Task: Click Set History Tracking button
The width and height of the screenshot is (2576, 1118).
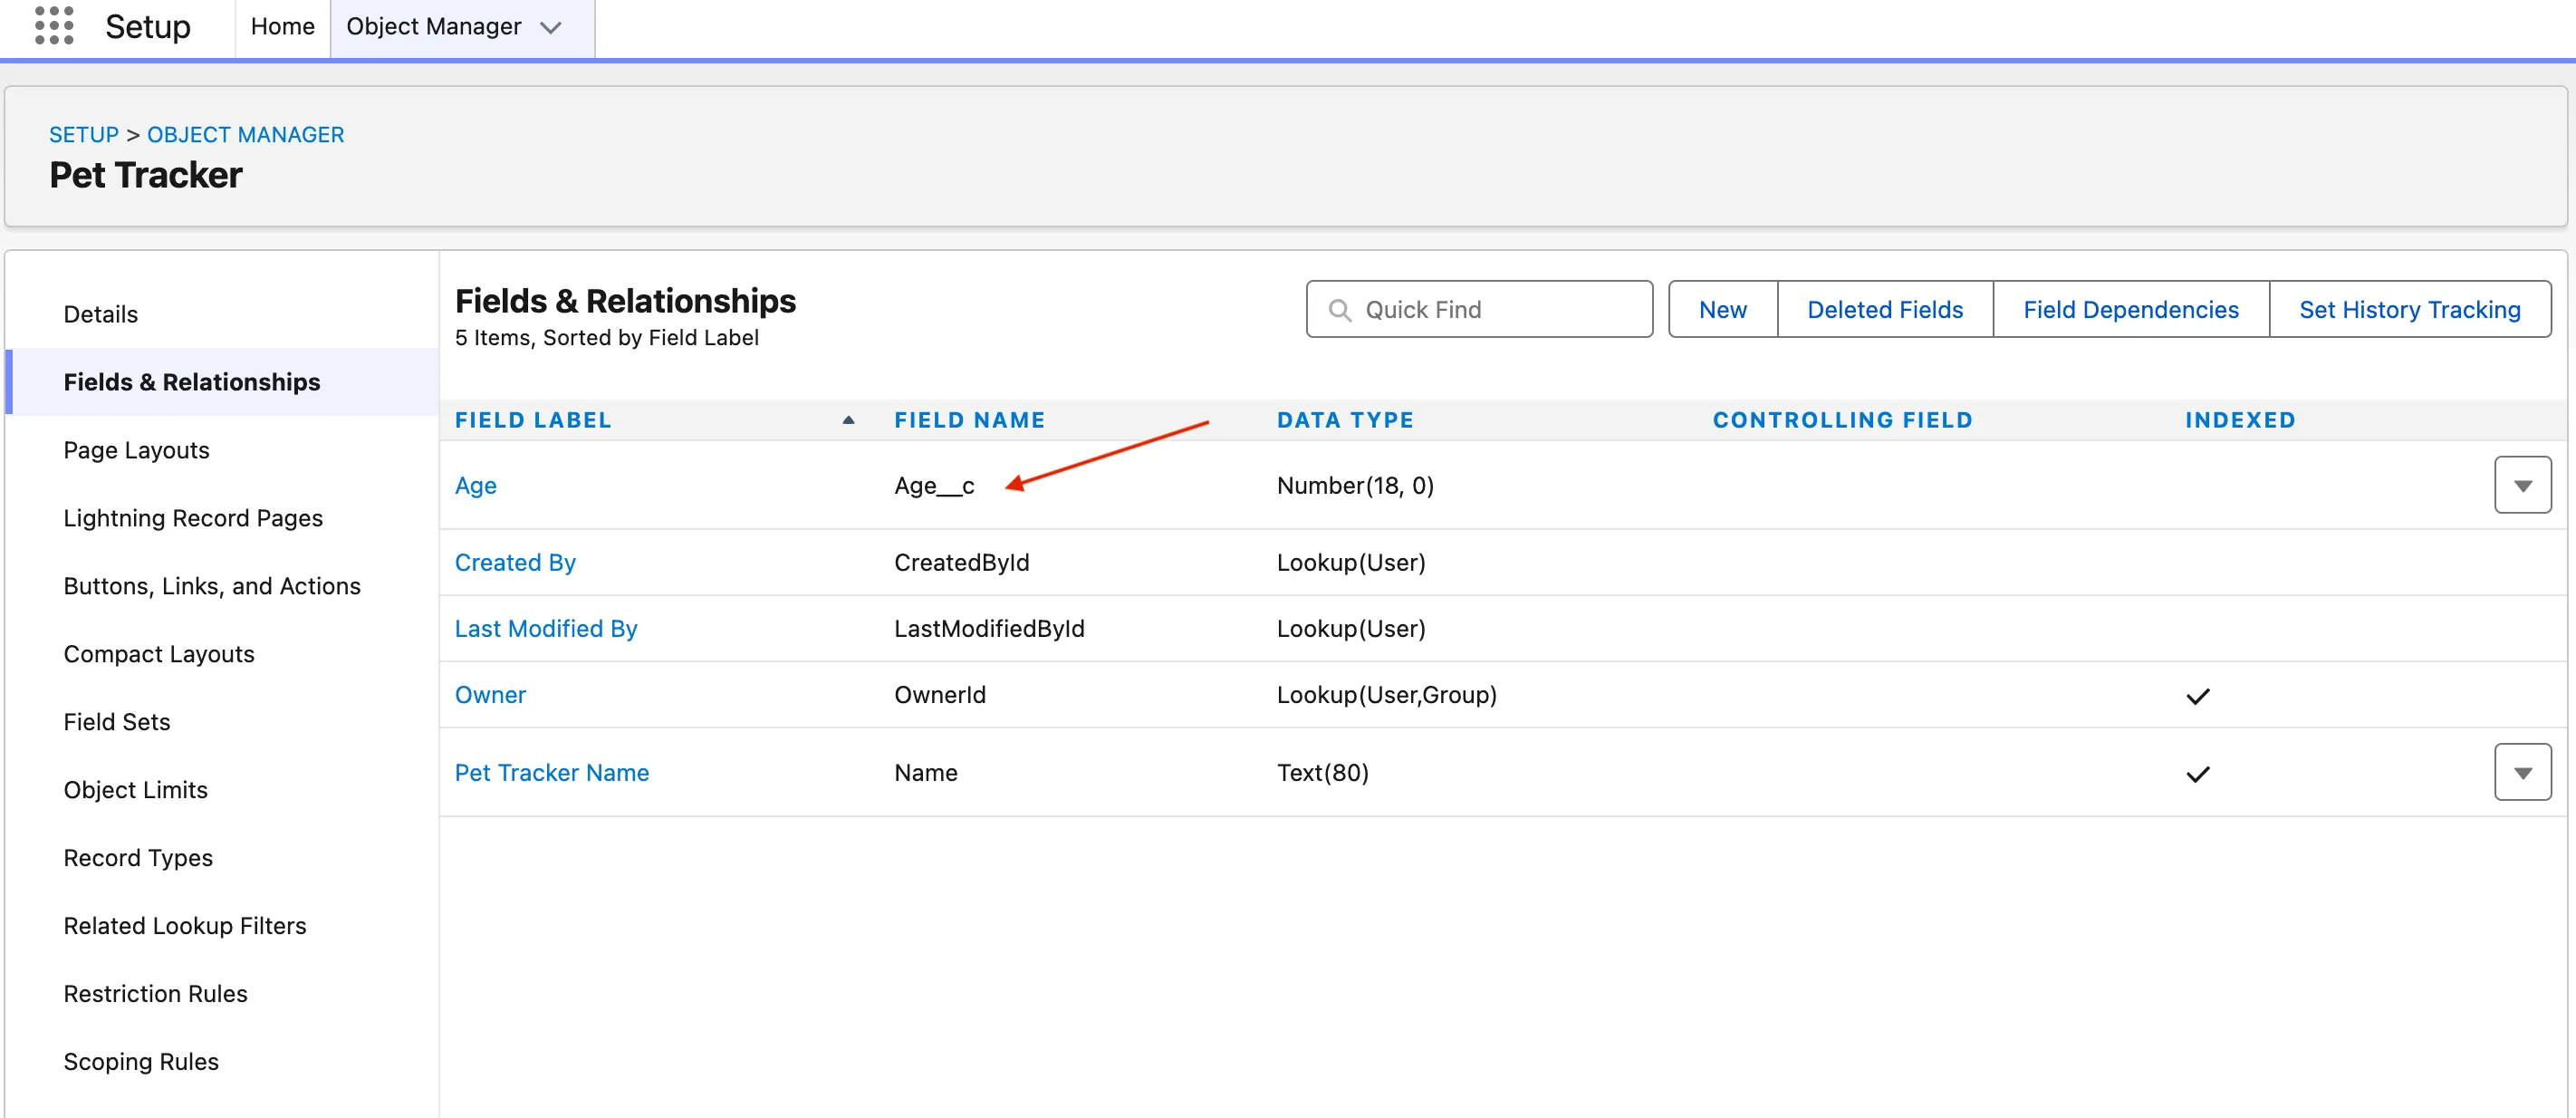Action: tap(2408, 310)
